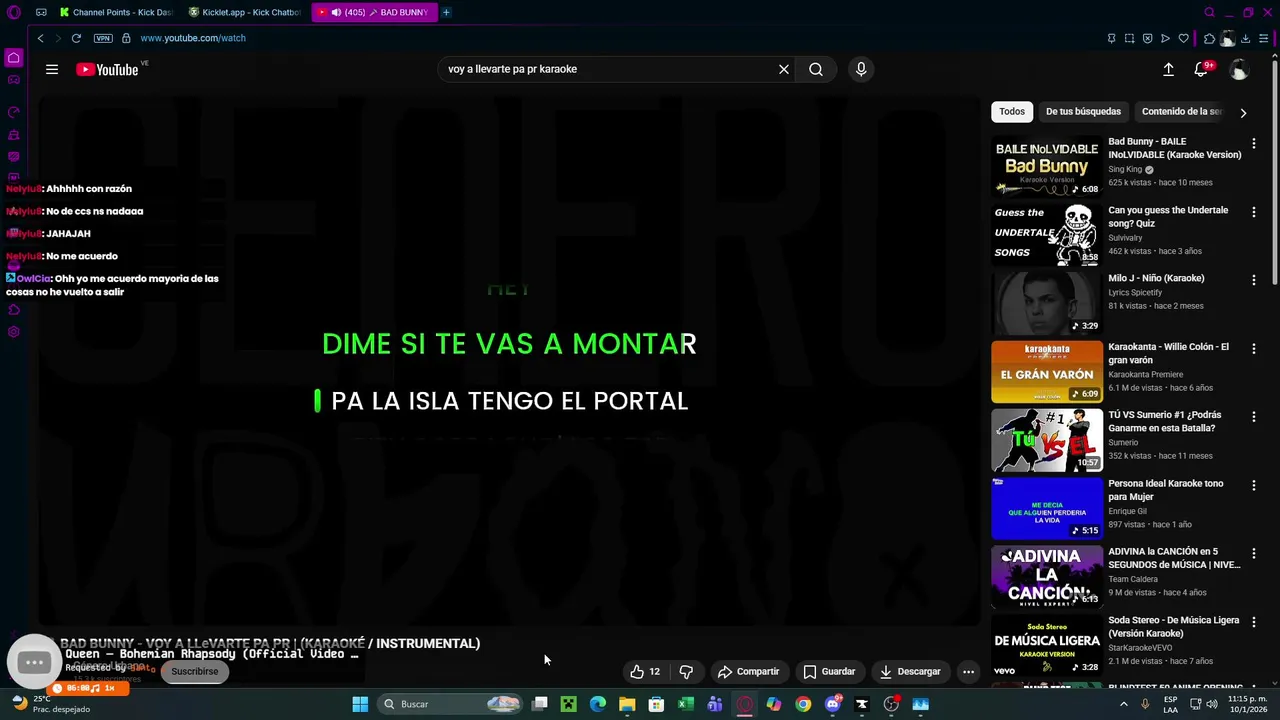Open the YouTube hamburger guide menu
Screen dimensions: 1280x720
coord(52,69)
